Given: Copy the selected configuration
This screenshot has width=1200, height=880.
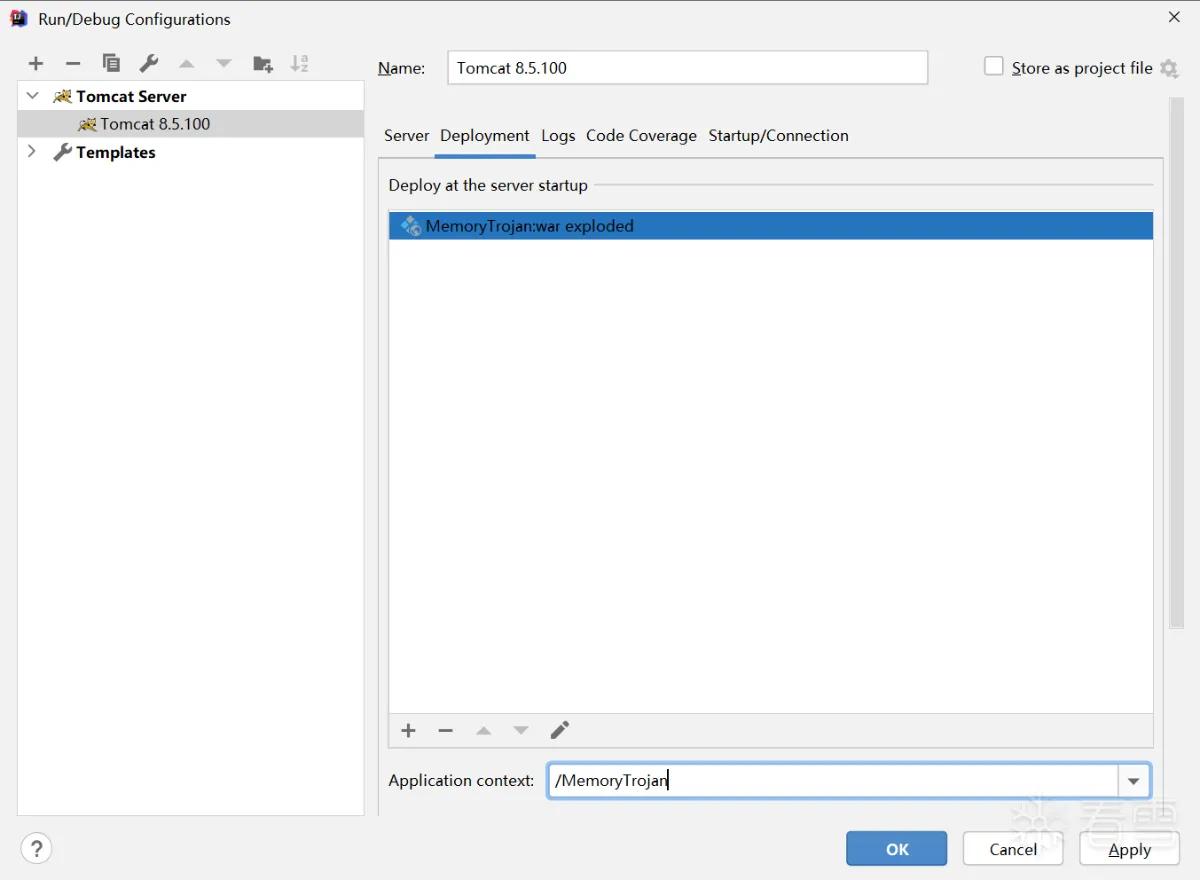Looking at the screenshot, I should pyautogui.click(x=111, y=63).
